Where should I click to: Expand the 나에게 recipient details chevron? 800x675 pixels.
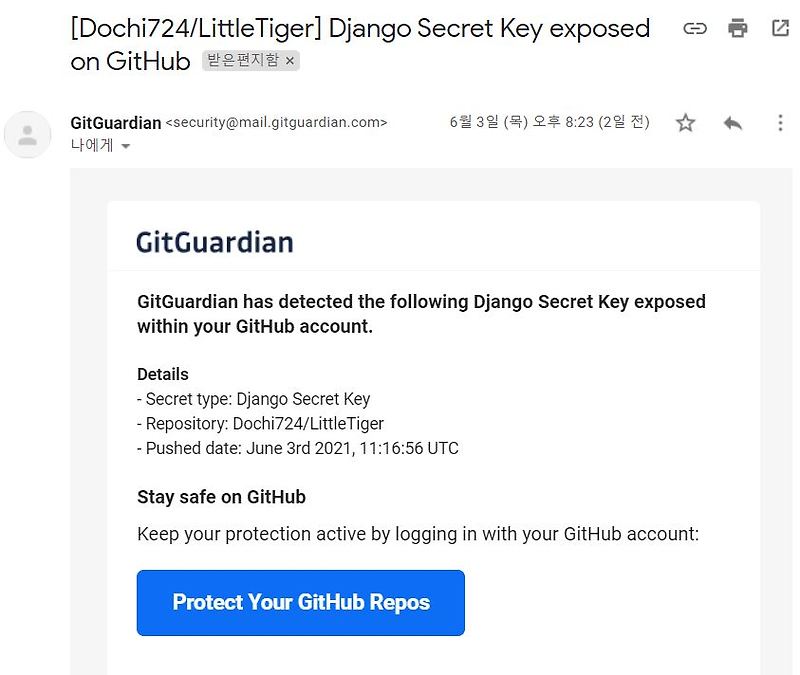coord(125,147)
